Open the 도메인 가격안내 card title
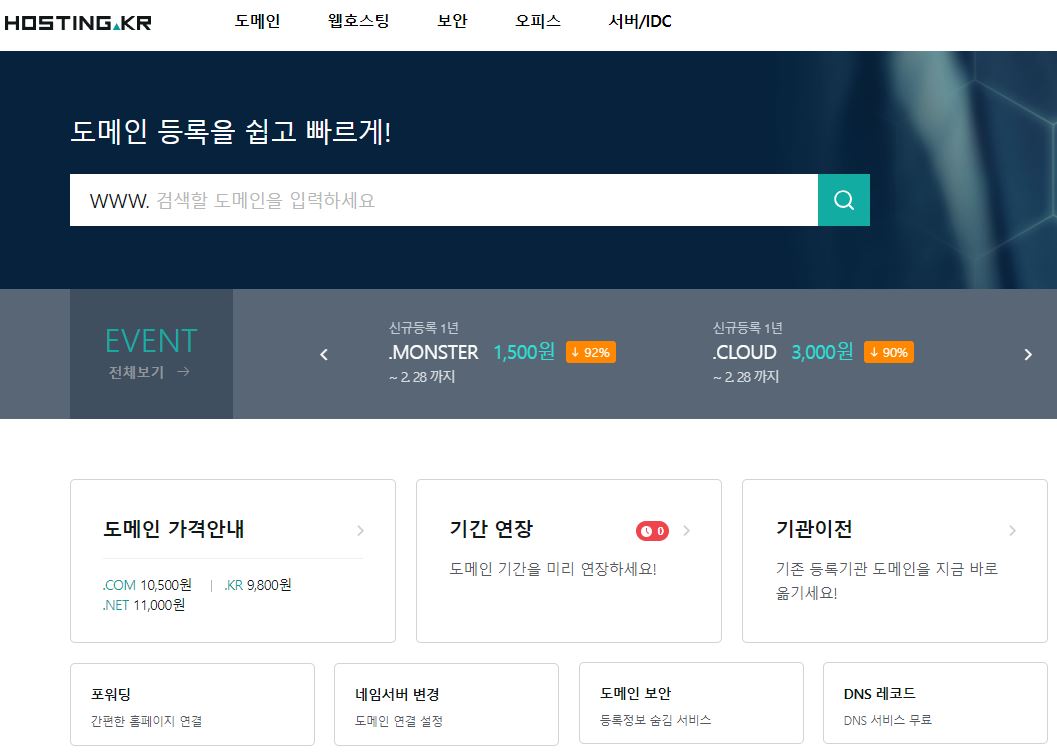The width and height of the screenshot is (1057, 755). pyautogui.click(x=174, y=529)
